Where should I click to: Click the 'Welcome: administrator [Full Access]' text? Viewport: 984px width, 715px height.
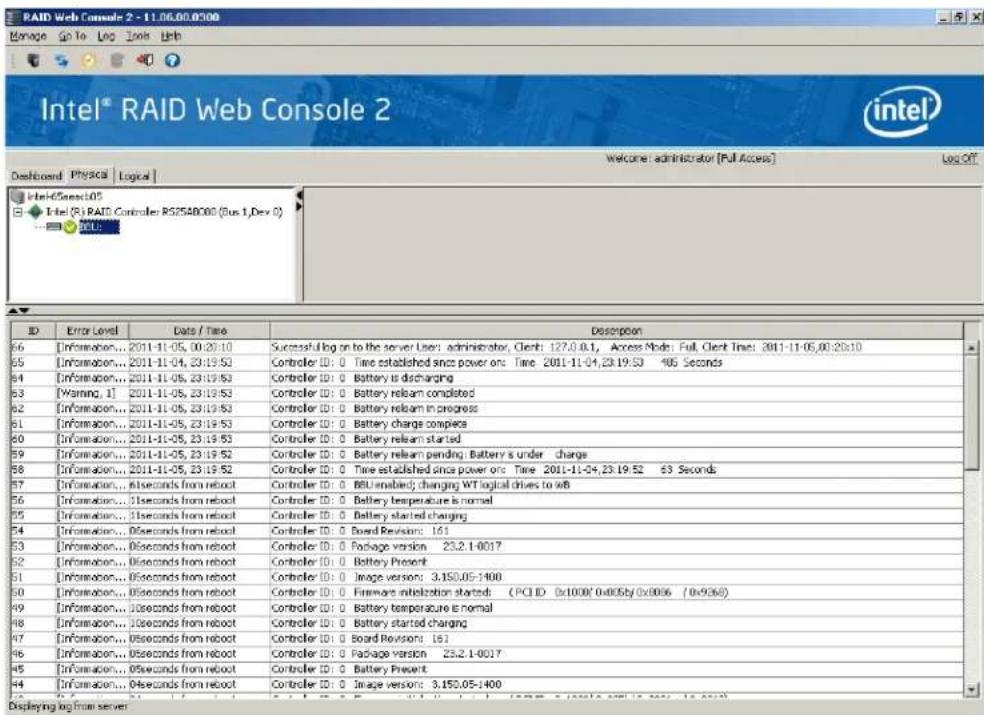point(690,158)
